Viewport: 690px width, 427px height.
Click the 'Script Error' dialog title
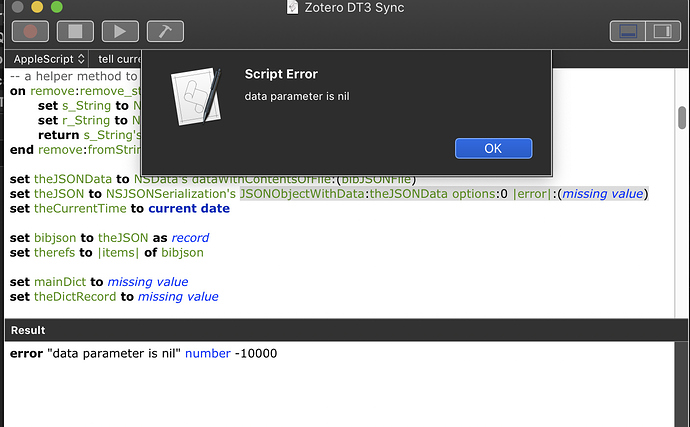[x=281, y=74]
